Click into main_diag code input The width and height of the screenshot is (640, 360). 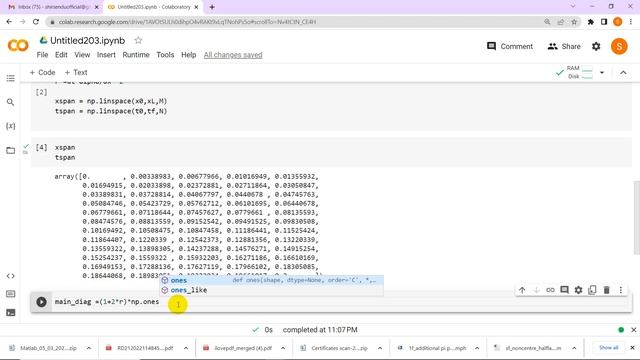339,302
